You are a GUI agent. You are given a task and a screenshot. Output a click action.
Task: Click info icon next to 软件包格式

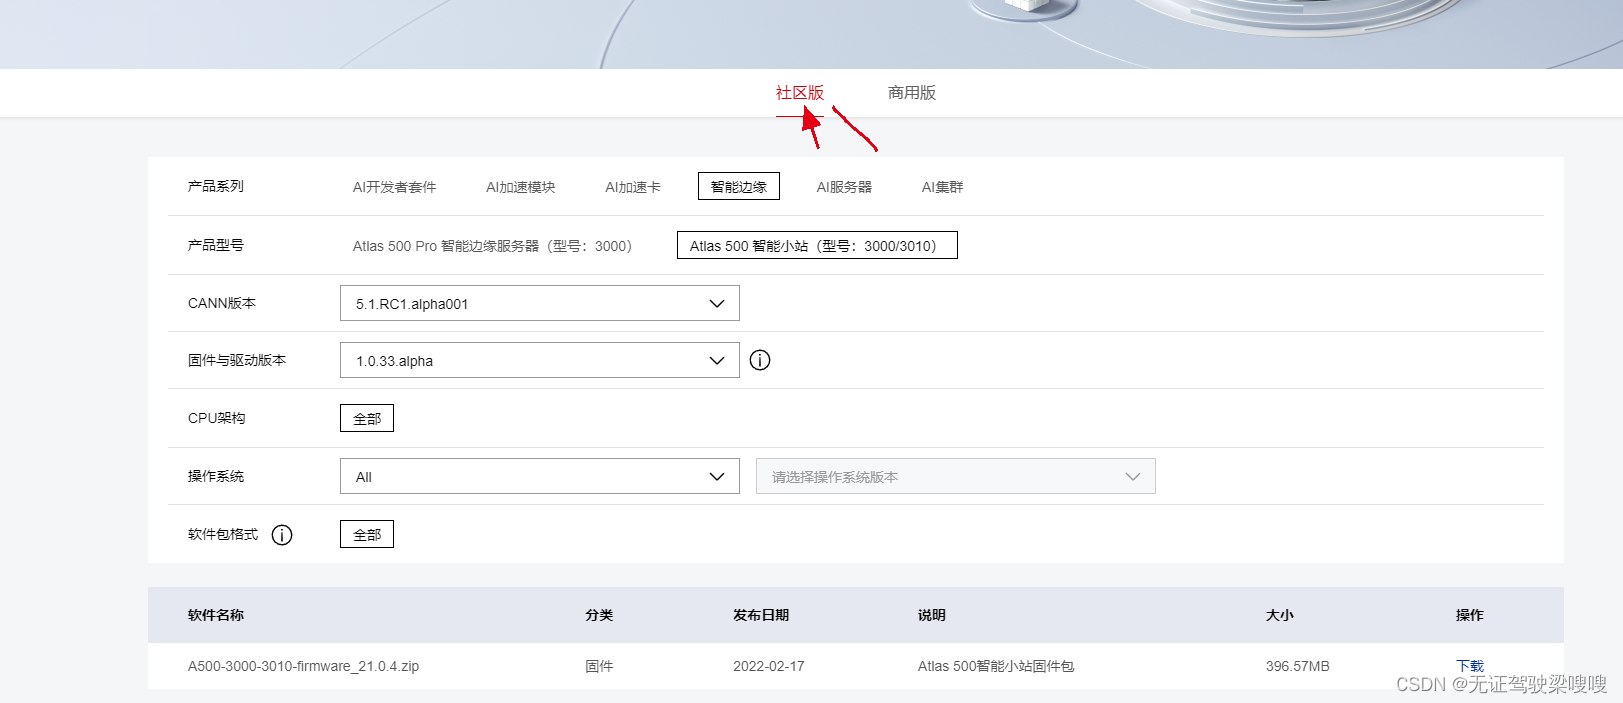pos(282,535)
